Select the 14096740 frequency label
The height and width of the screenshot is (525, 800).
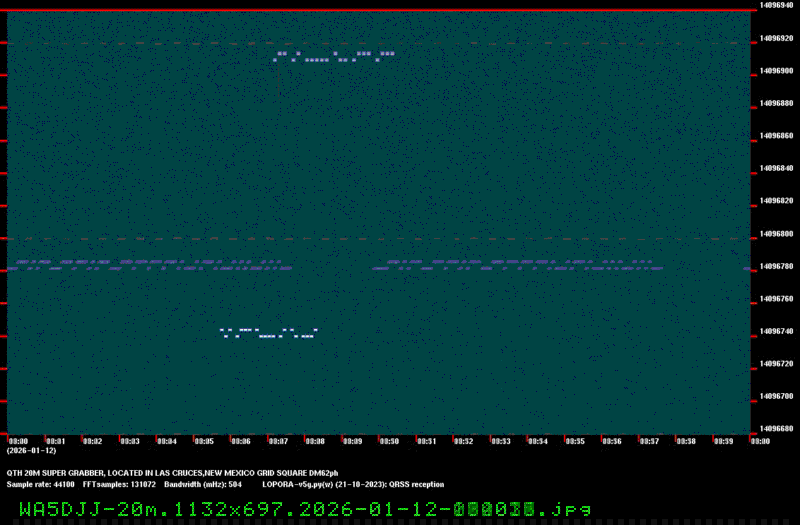(776, 331)
